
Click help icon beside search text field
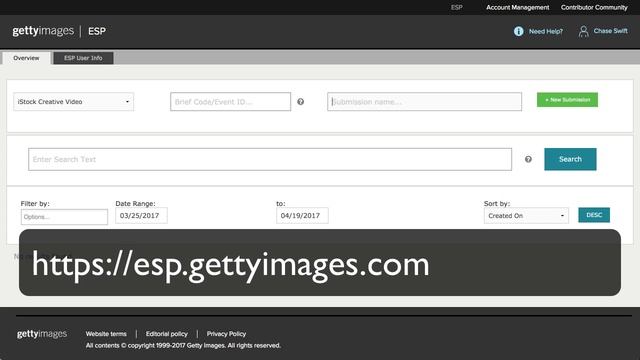pos(528,159)
